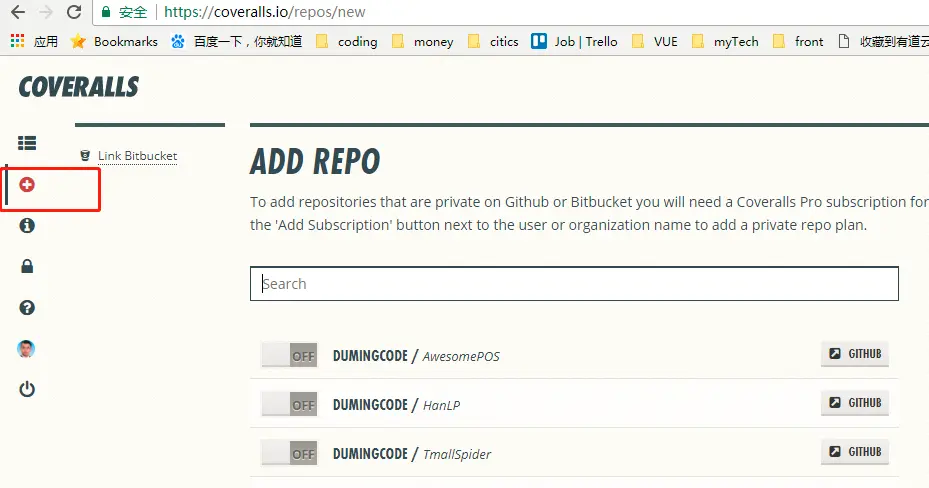Viewport: 929px width, 488px height.
Task: Click the Link Bitbucket link
Action: pos(137,156)
